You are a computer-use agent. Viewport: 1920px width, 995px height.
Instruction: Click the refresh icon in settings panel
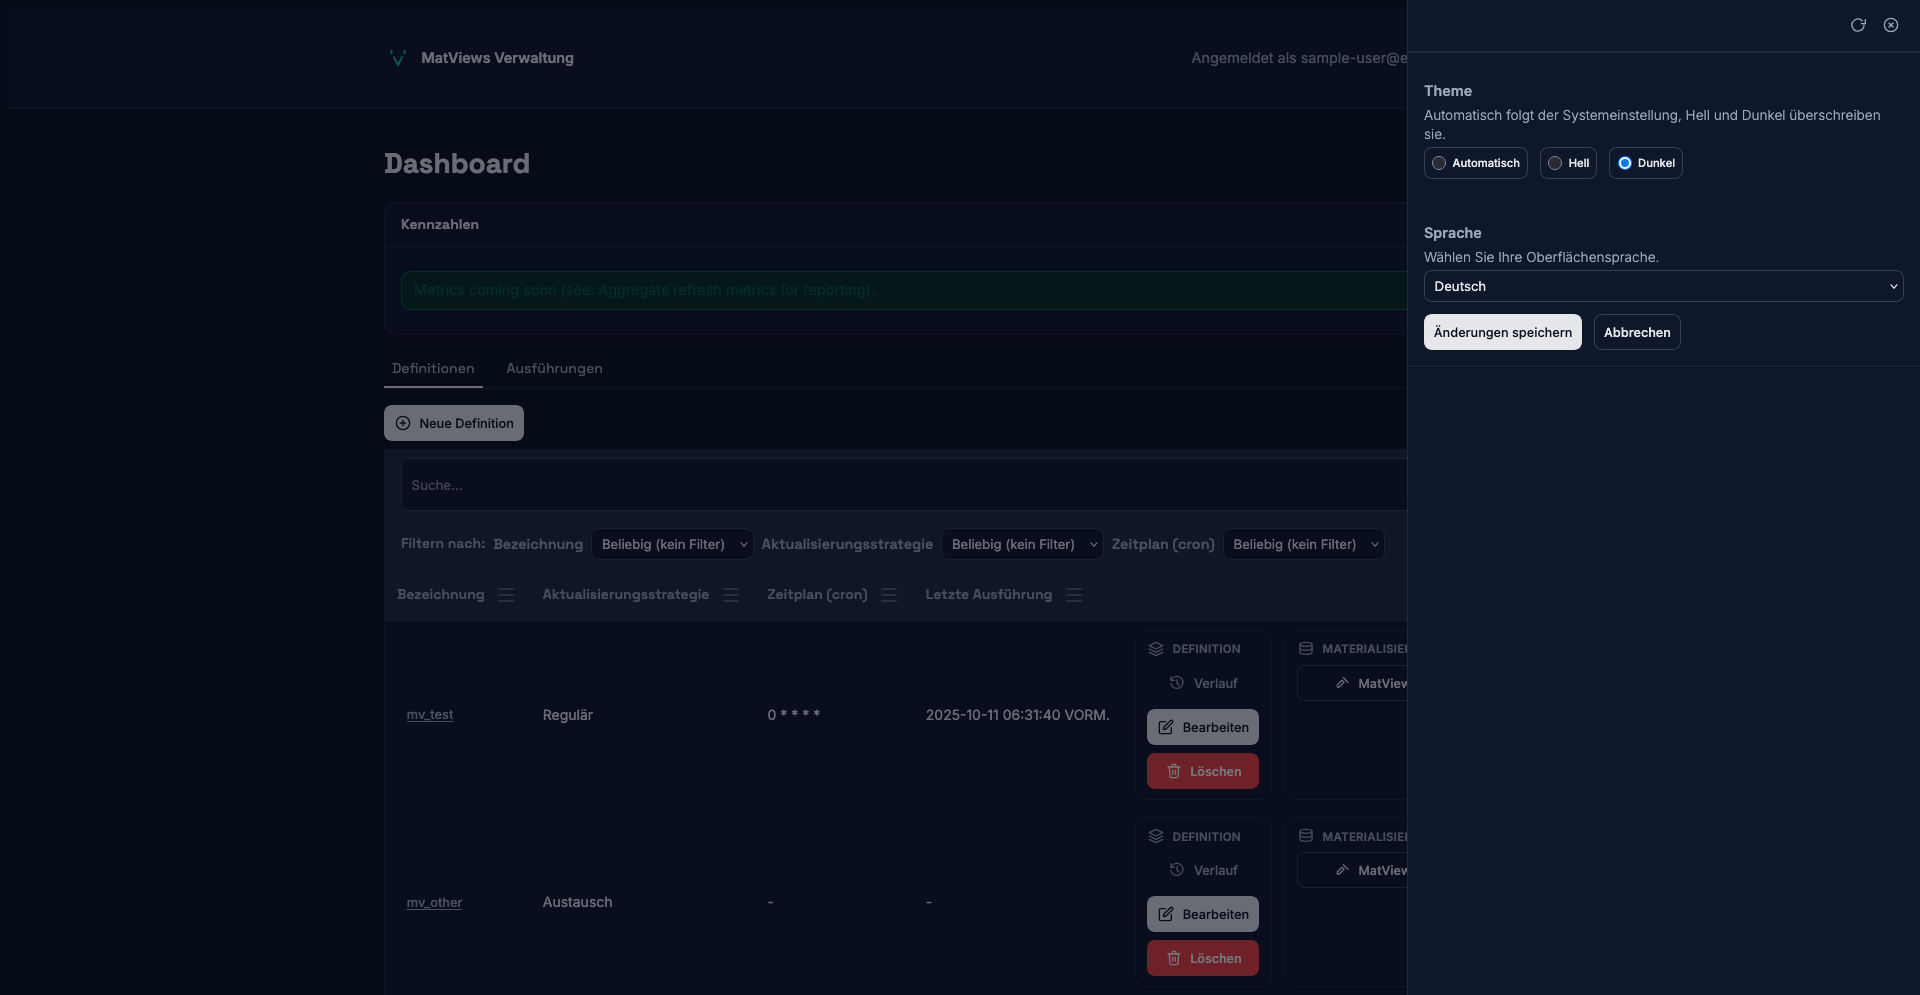pos(1858,25)
